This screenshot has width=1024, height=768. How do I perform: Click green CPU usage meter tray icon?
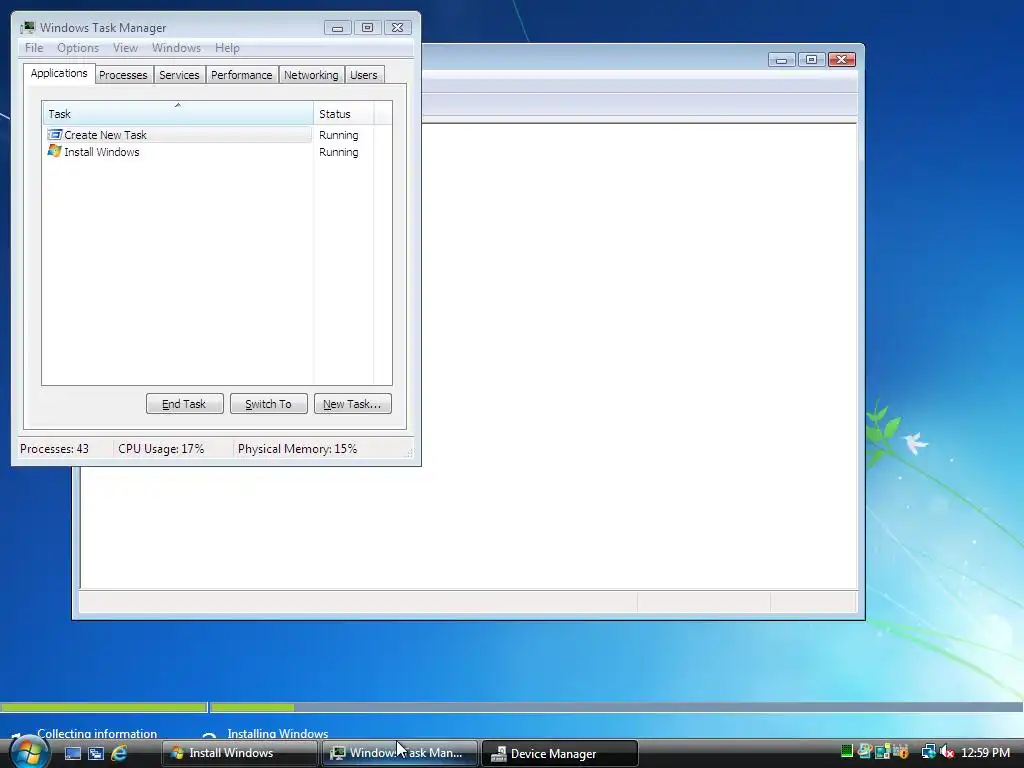pyautogui.click(x=847, y=750)
